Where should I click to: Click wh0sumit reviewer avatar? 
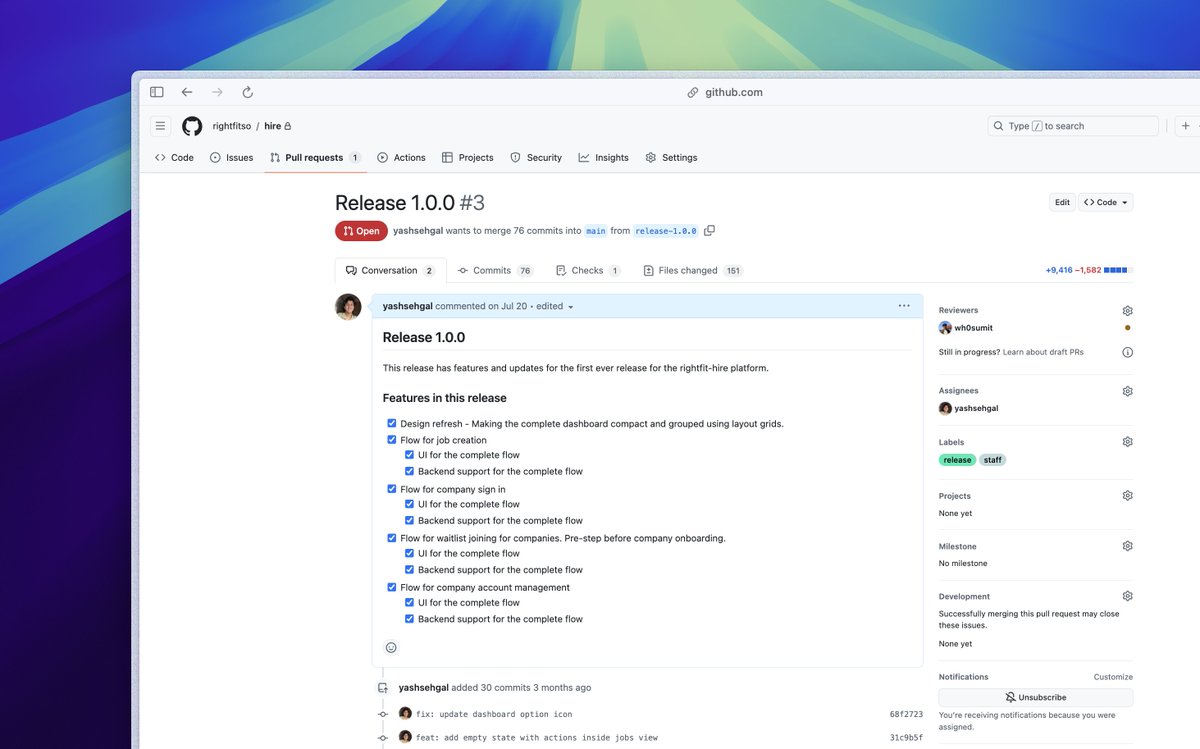(945, 328)
